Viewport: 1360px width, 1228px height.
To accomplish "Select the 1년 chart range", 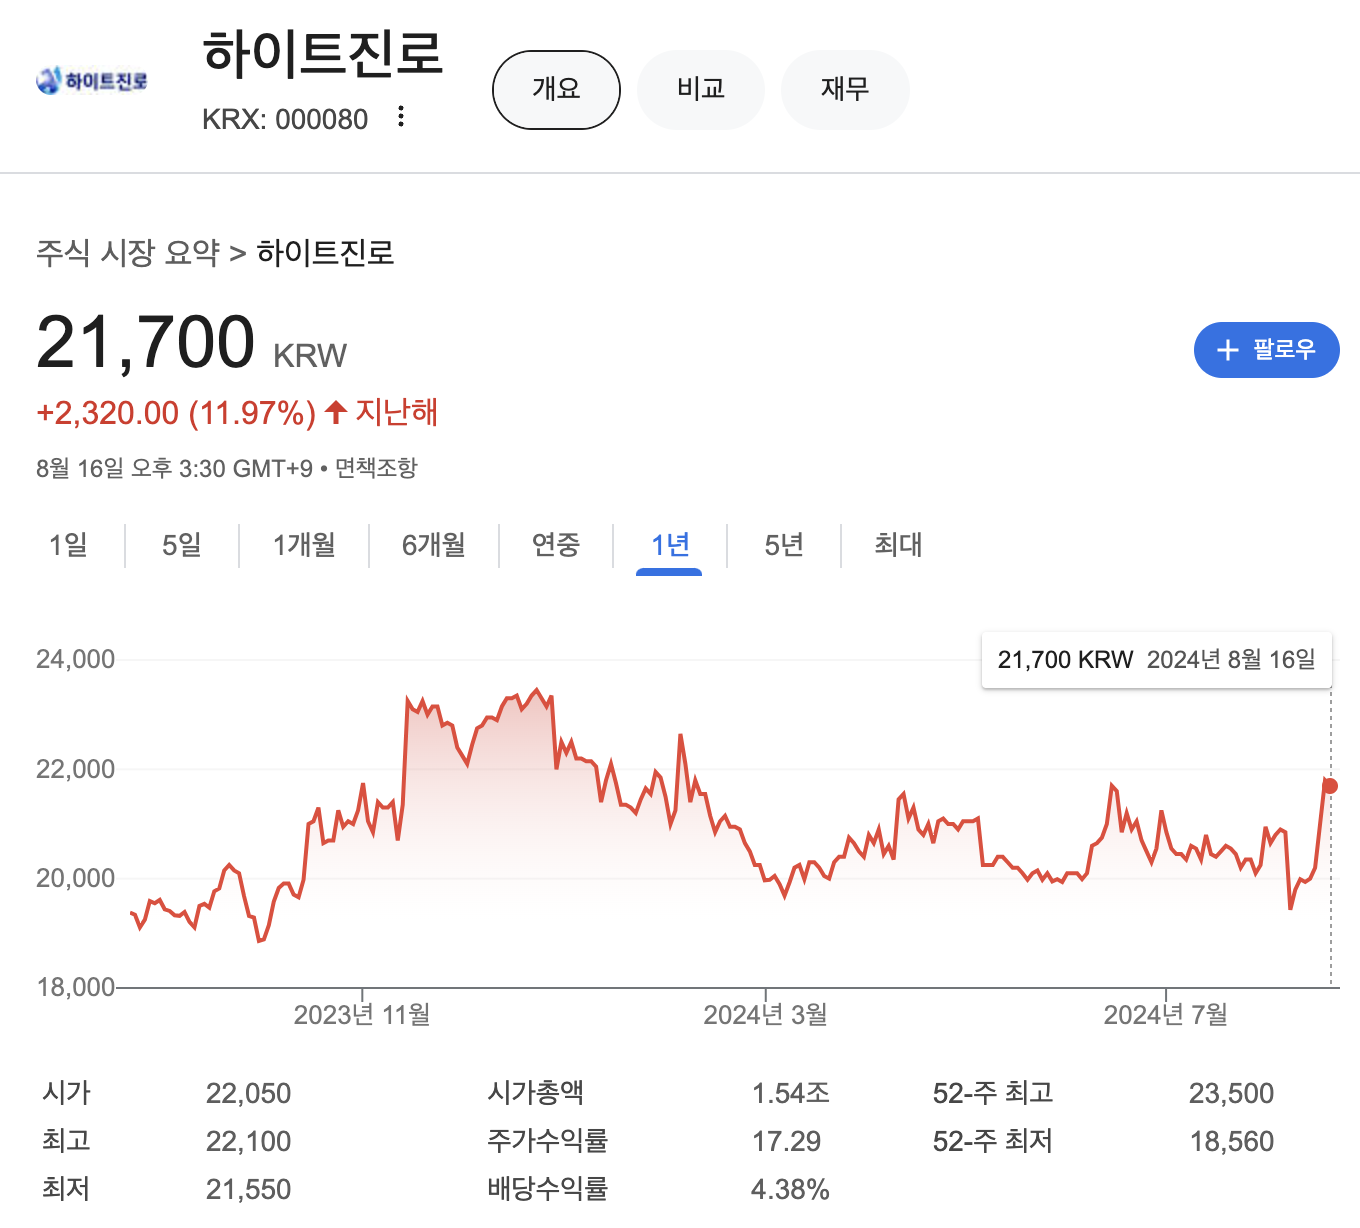I will coord(670,545).
